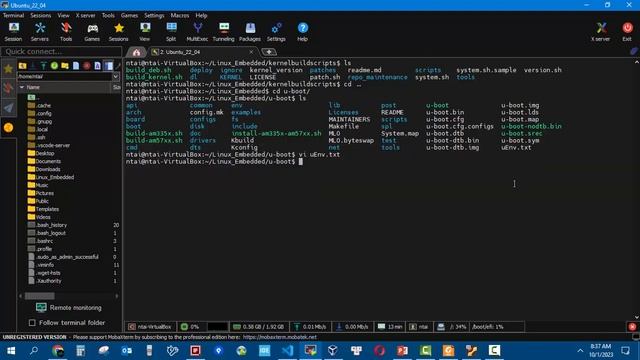Select the .bash_history file in file list
640x360 pixels.
pyautogui.click(x=47, y=225)
